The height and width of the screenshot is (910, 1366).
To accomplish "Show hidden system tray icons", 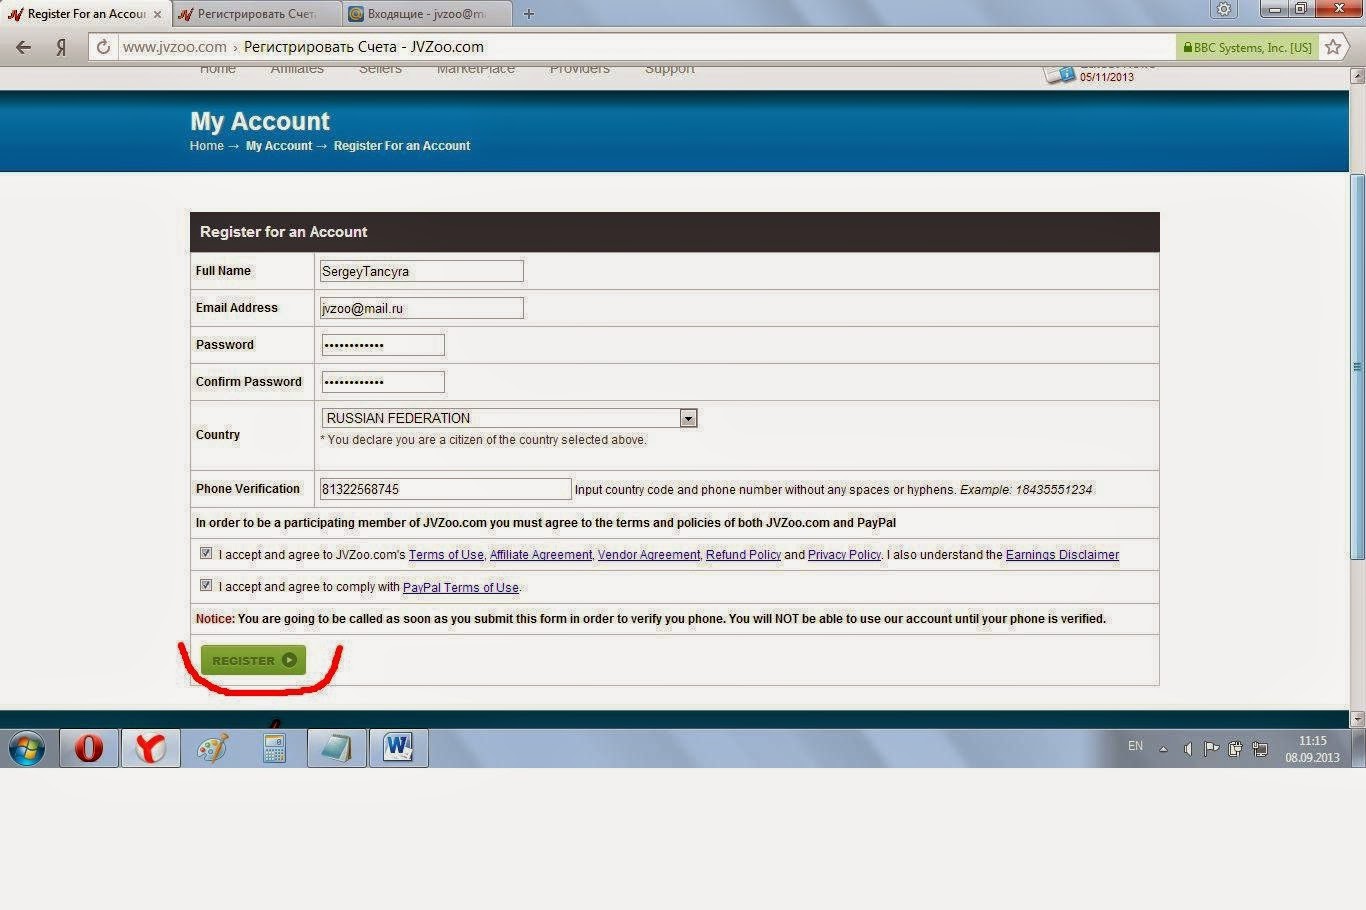I will [x=1163, y=749].
